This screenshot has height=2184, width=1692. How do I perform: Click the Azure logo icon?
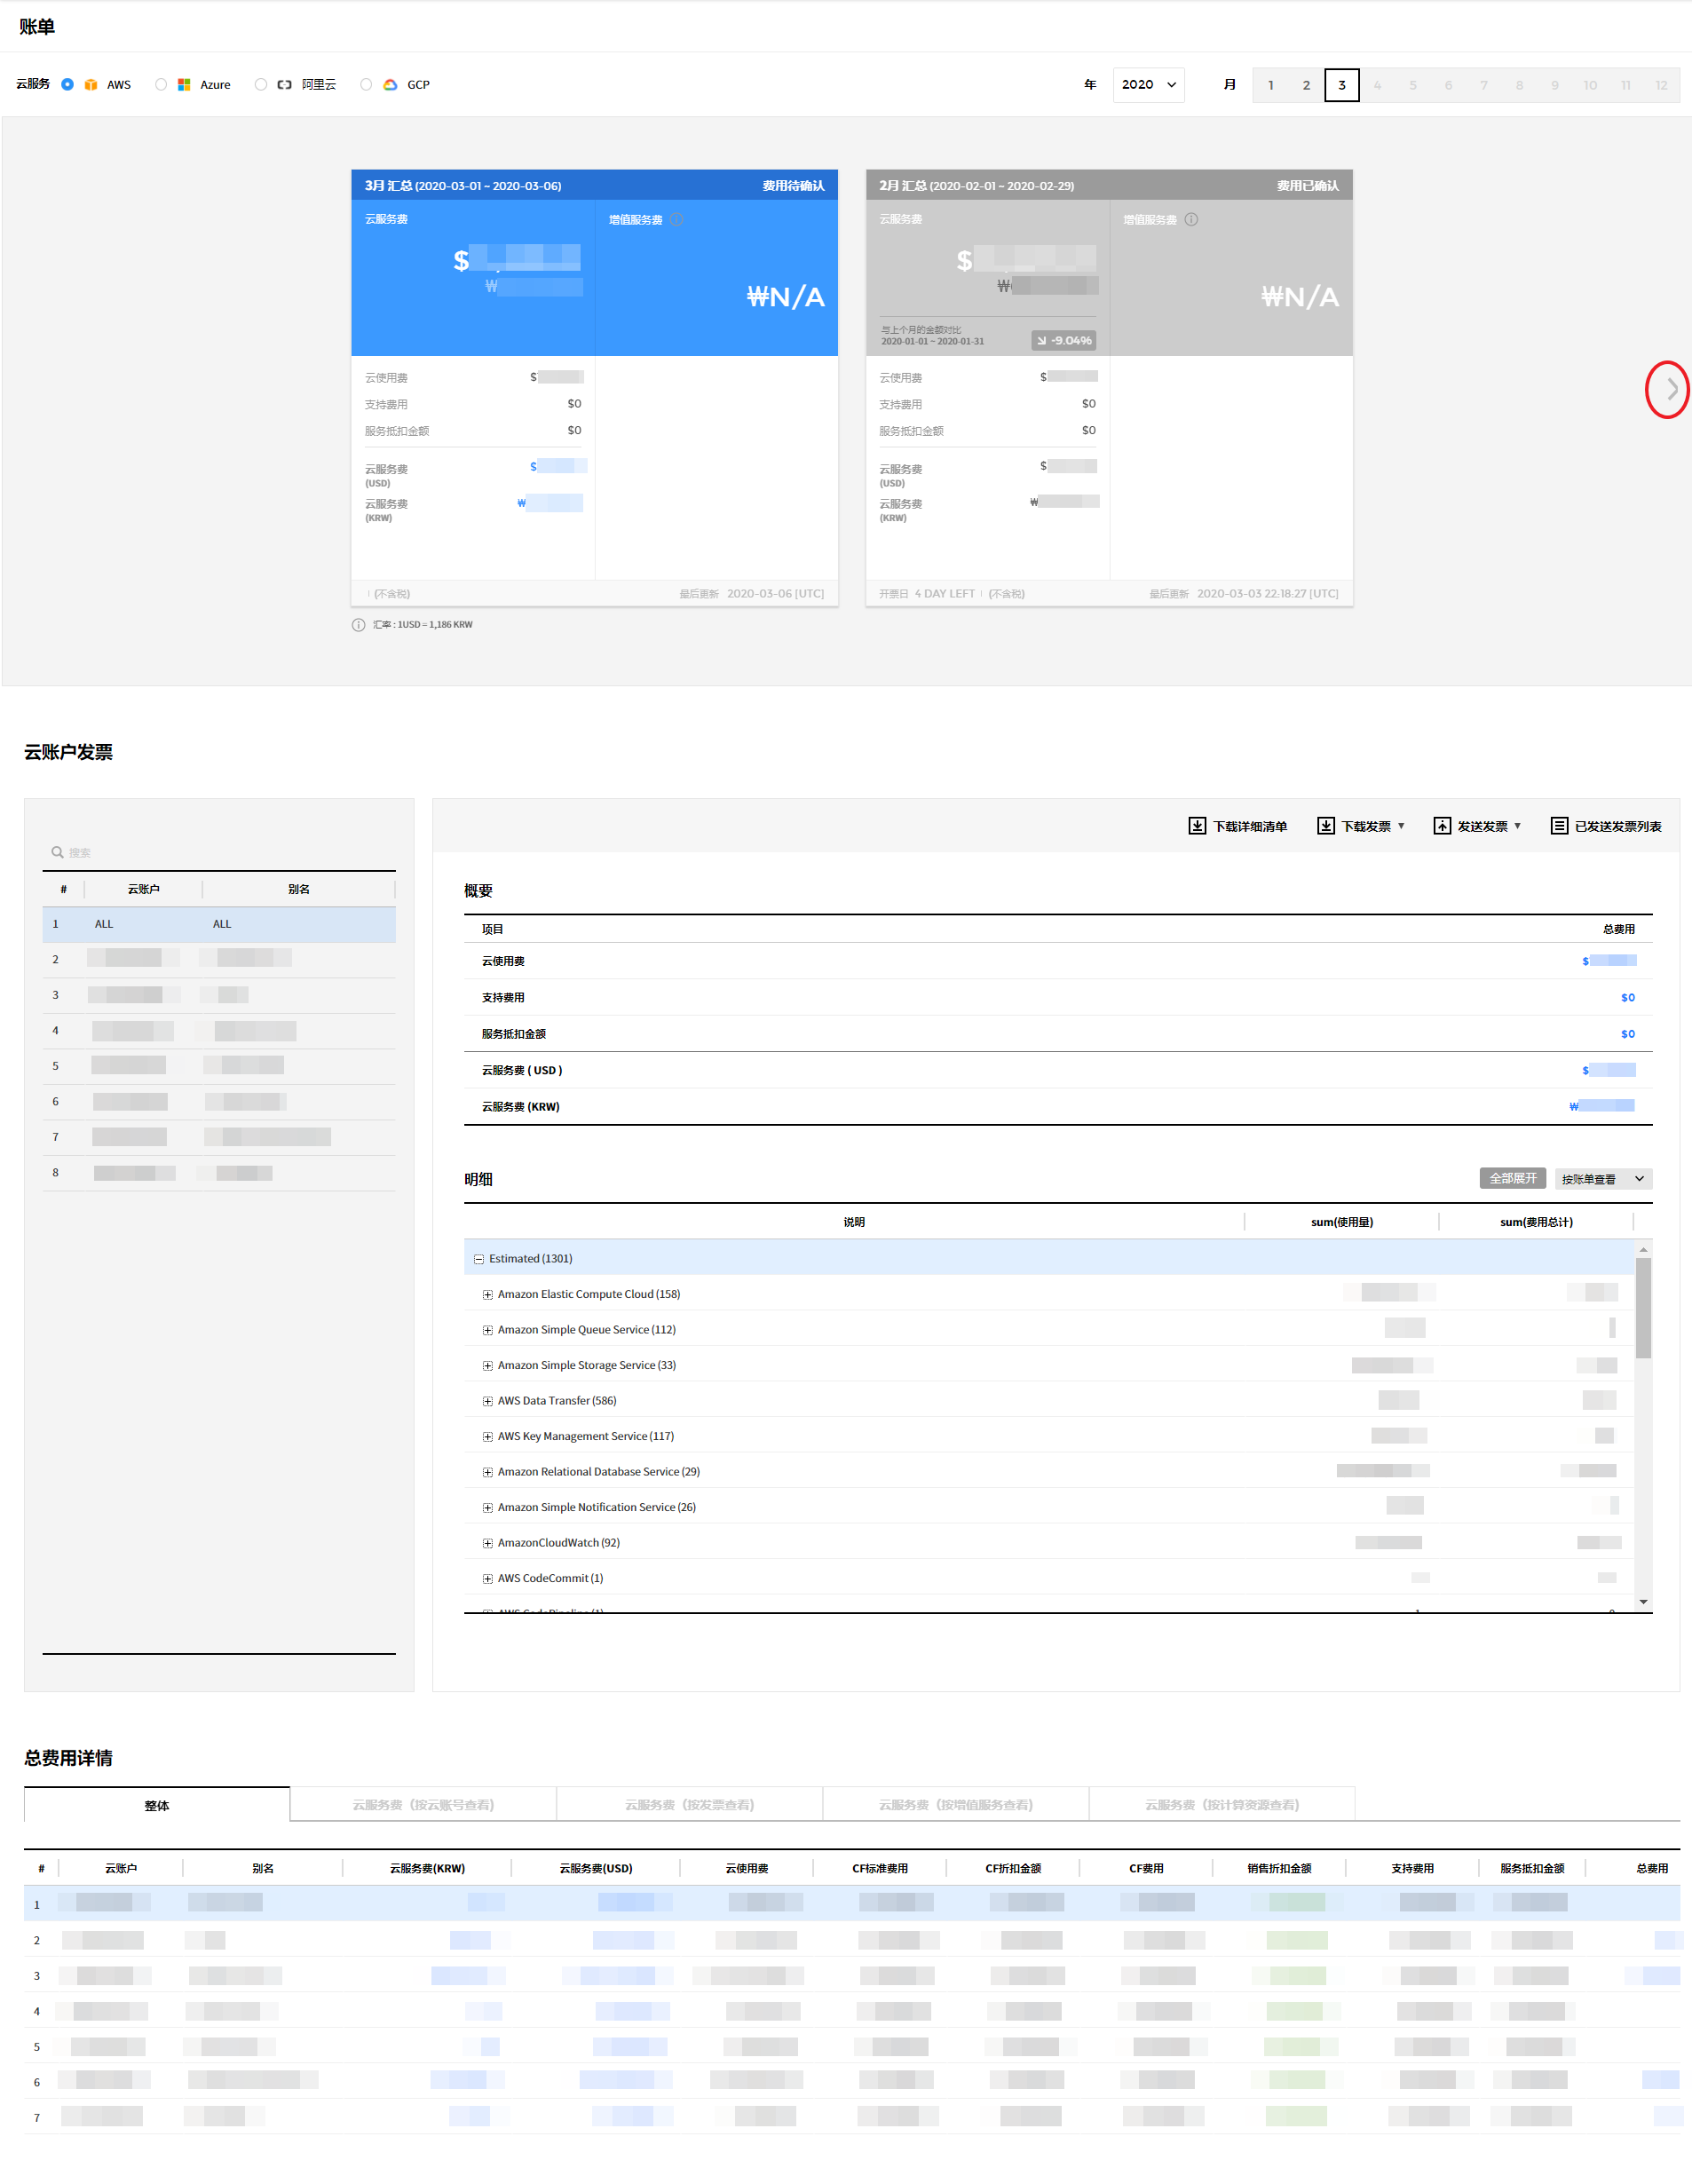tap(184, 85)
